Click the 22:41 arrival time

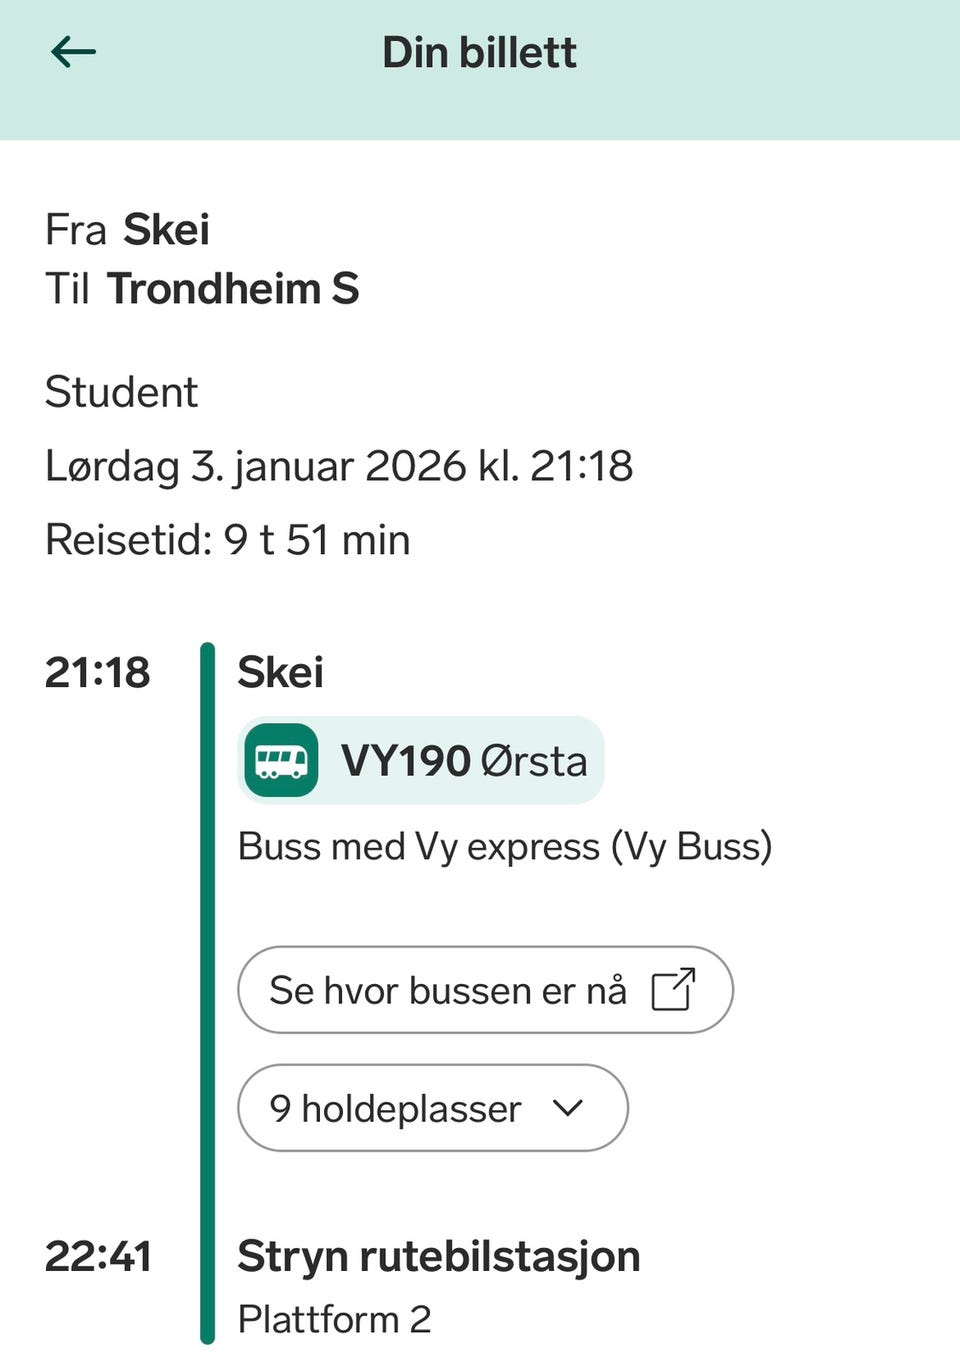pyautogui.click(x=98, y=1257)
